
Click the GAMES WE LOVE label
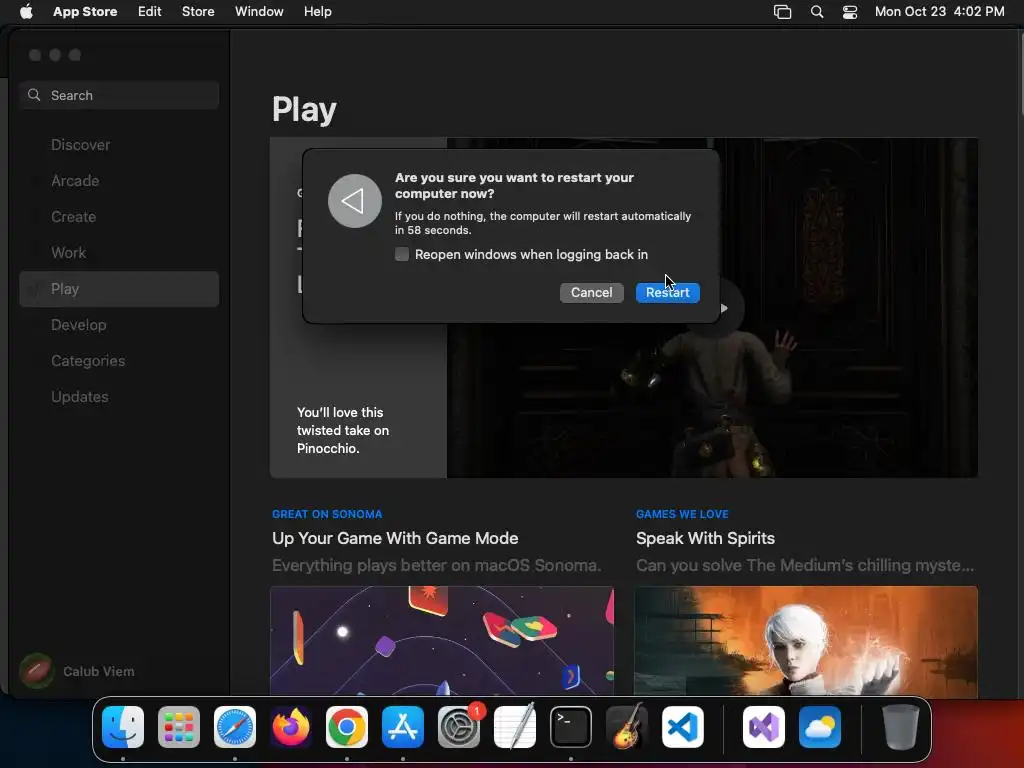tap(682, 514)
